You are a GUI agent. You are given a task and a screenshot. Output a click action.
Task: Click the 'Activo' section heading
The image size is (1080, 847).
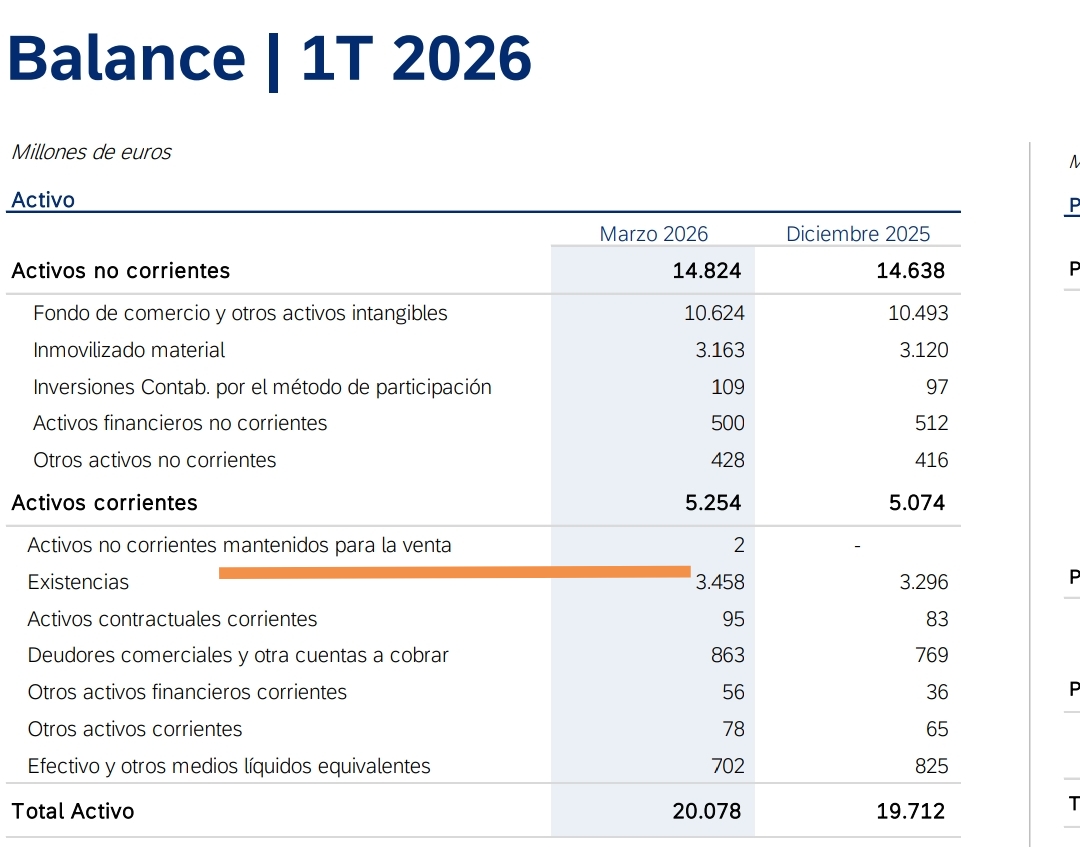[43, 200]
